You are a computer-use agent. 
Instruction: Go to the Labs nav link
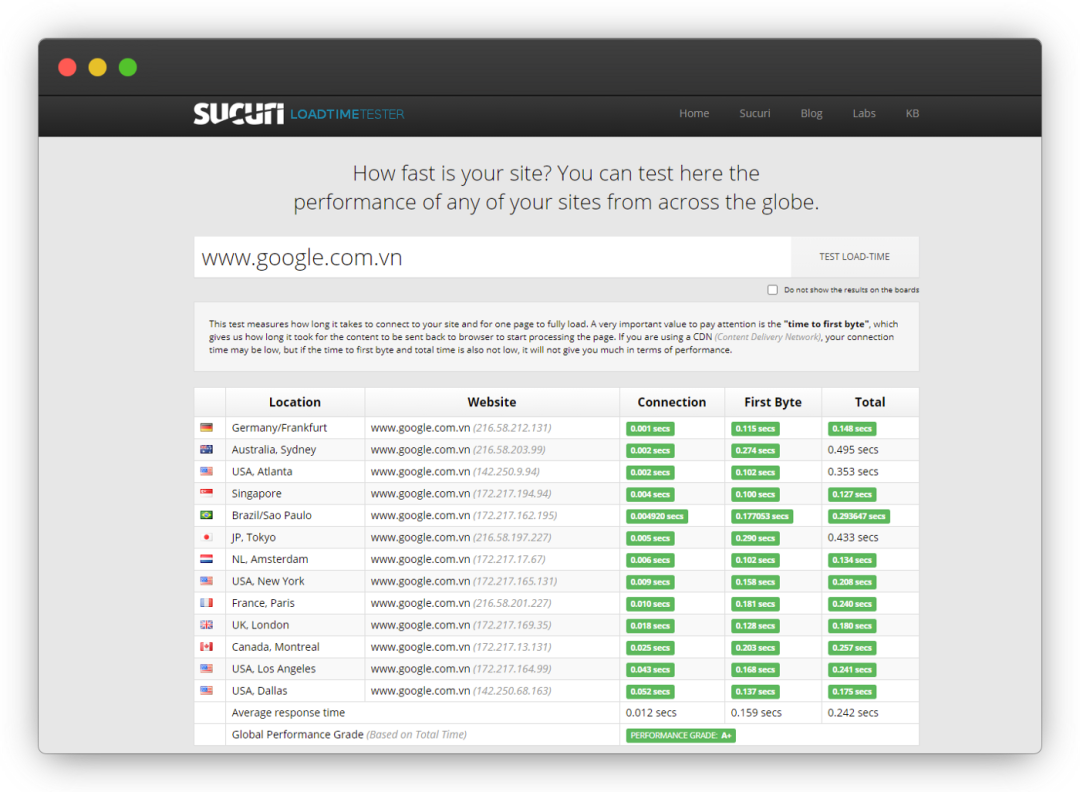pos(864,114)
